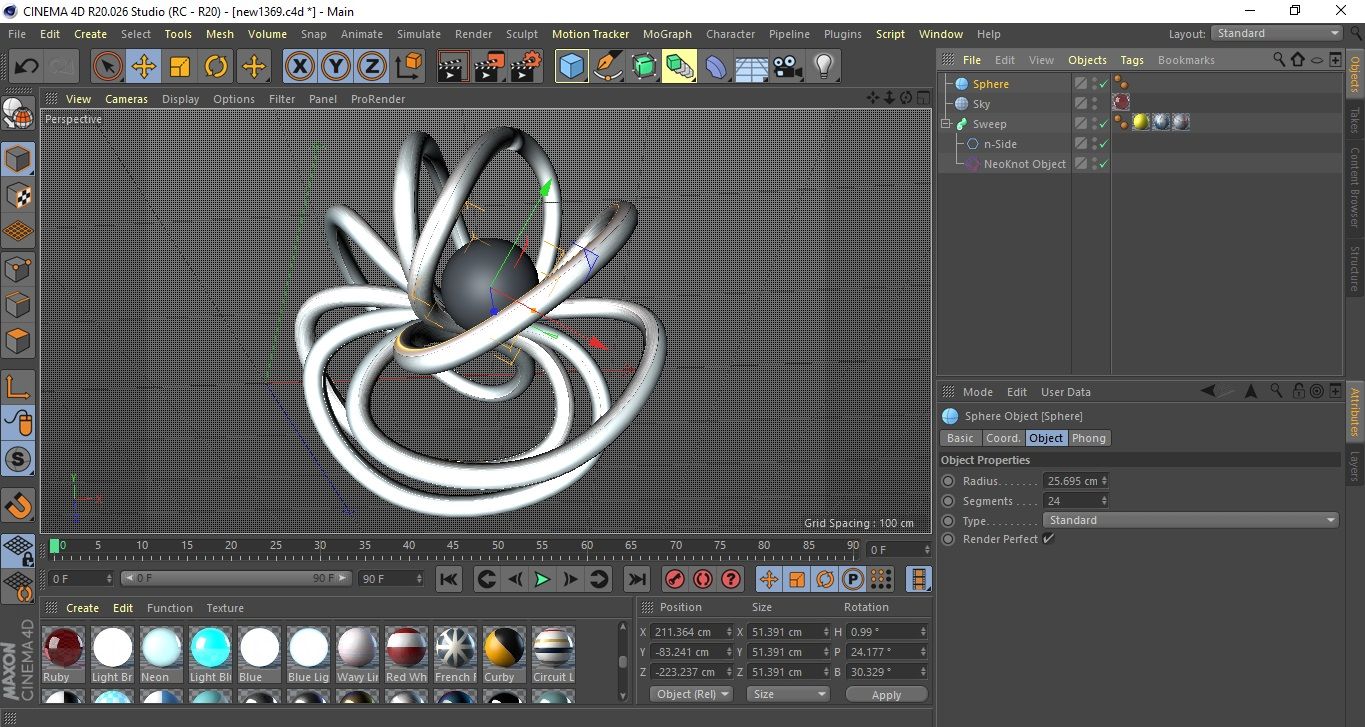This screenshot has width=1365, height=727.
Task: Go to the end of animation
Action: [x=636, y=579]
